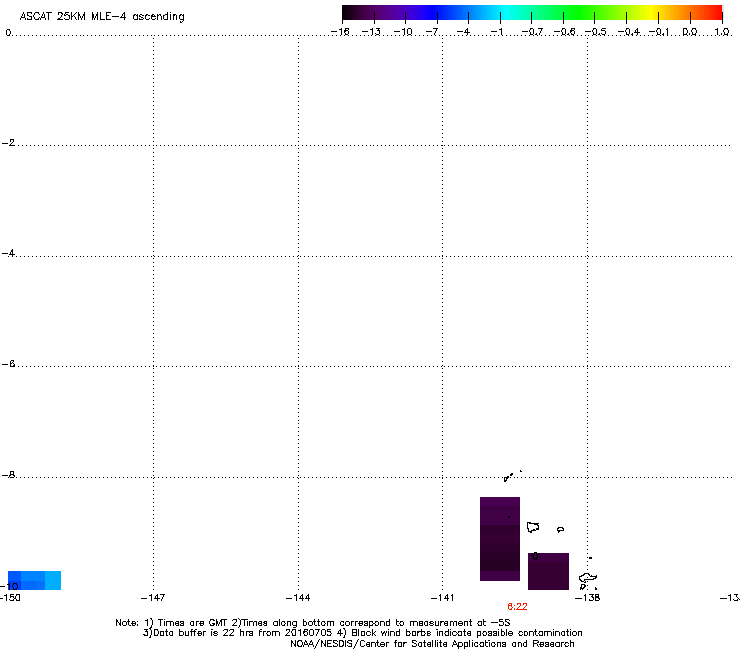This screenshot has height=650, width=740.
Task: Click the longitude label -150
Action: point(10,598)
